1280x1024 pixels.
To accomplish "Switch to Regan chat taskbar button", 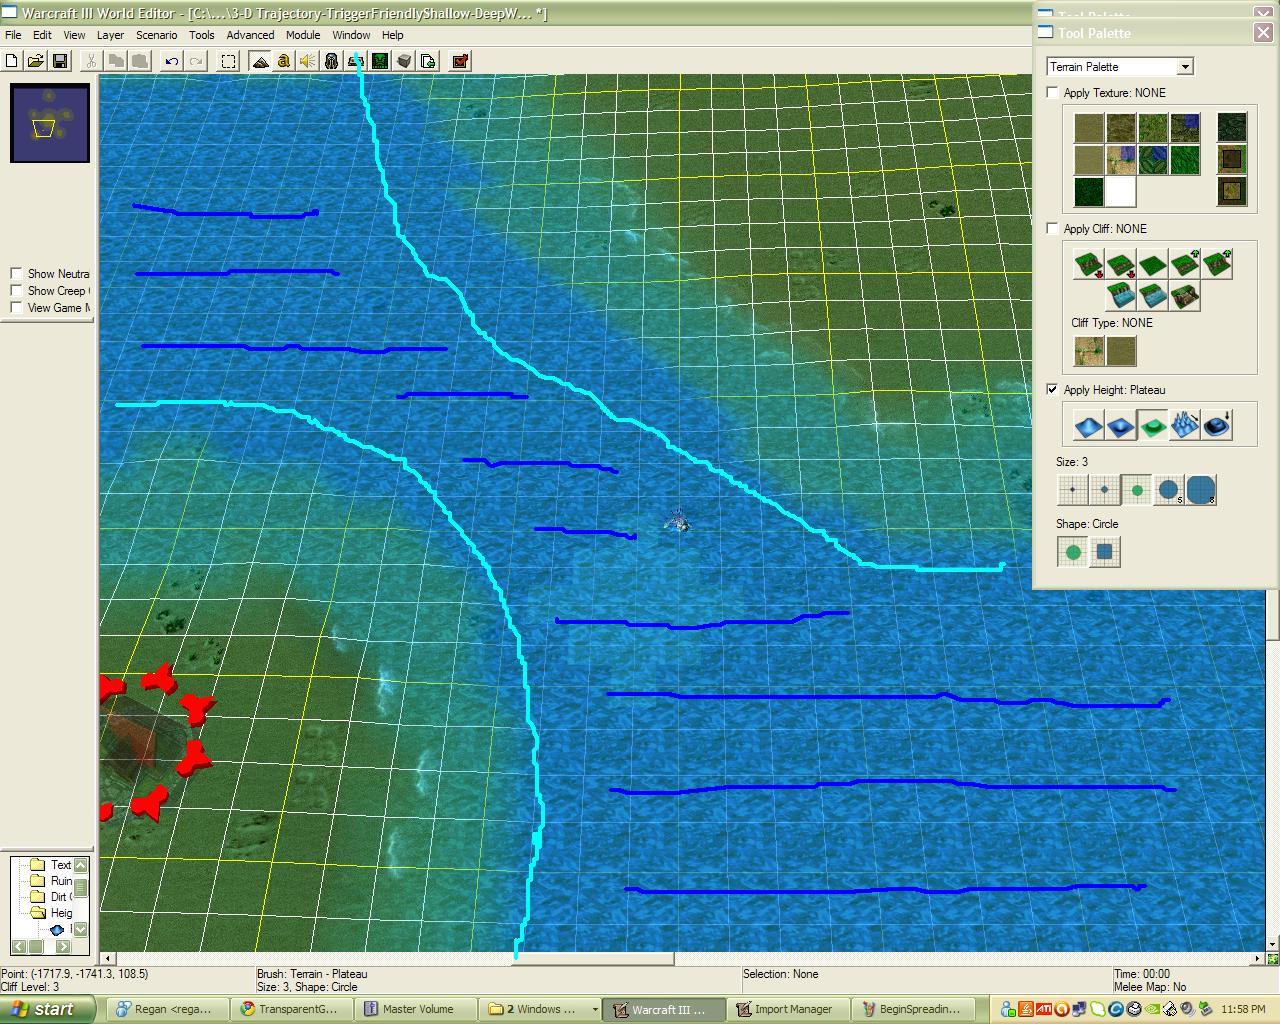I will pos(170,1009).
